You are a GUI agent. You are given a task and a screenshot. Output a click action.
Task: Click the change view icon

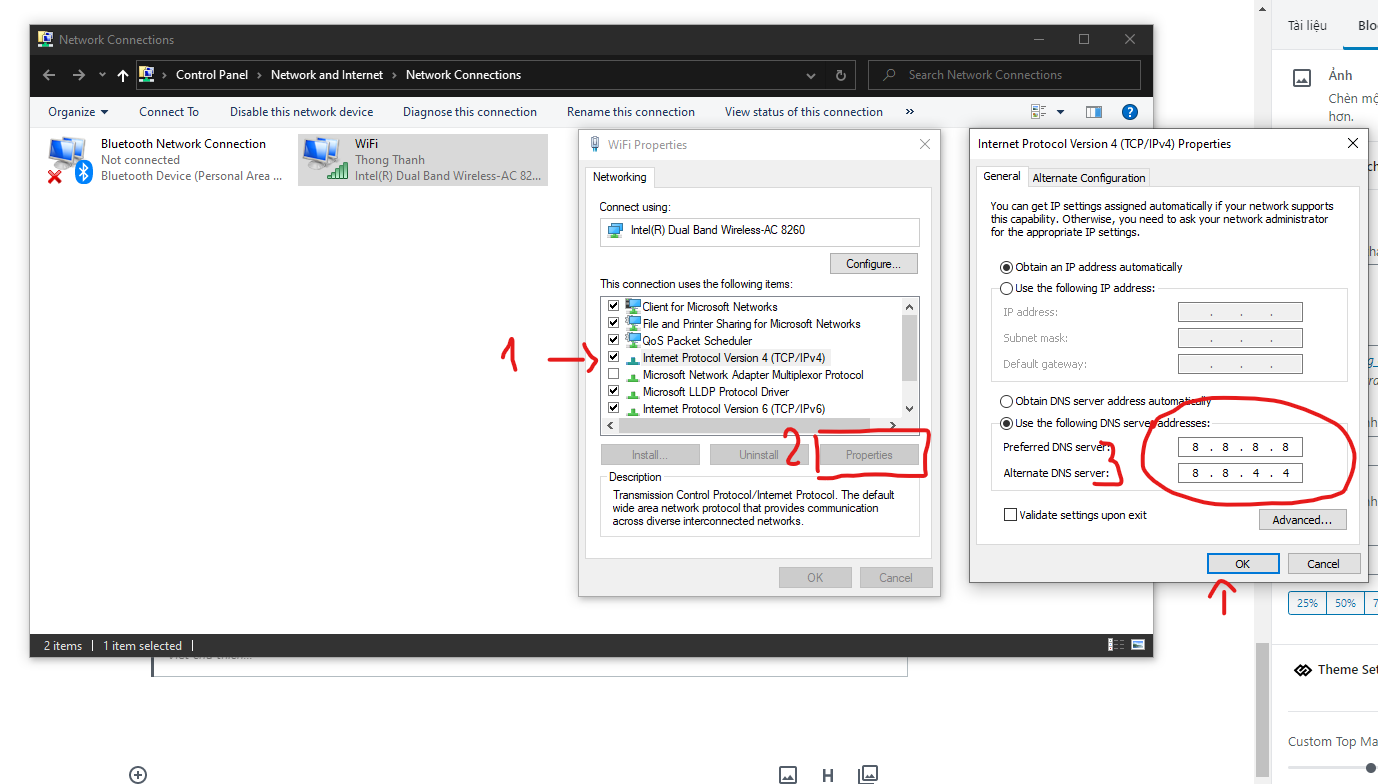pyautogui.click(x=1038, y=112)
